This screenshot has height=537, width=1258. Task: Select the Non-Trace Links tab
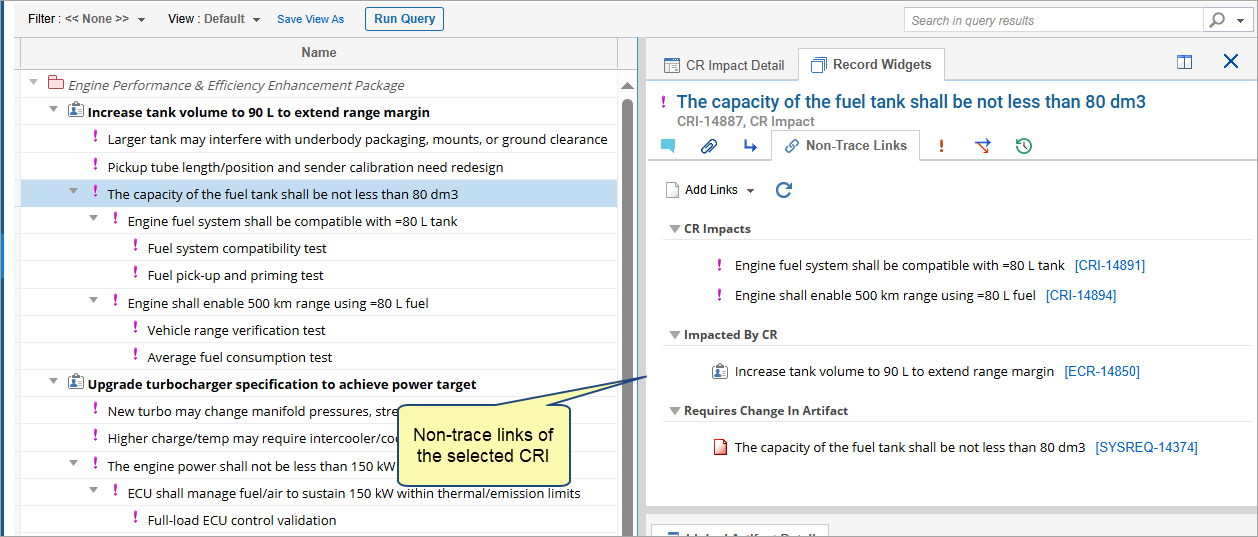click(x=845, y=146)
